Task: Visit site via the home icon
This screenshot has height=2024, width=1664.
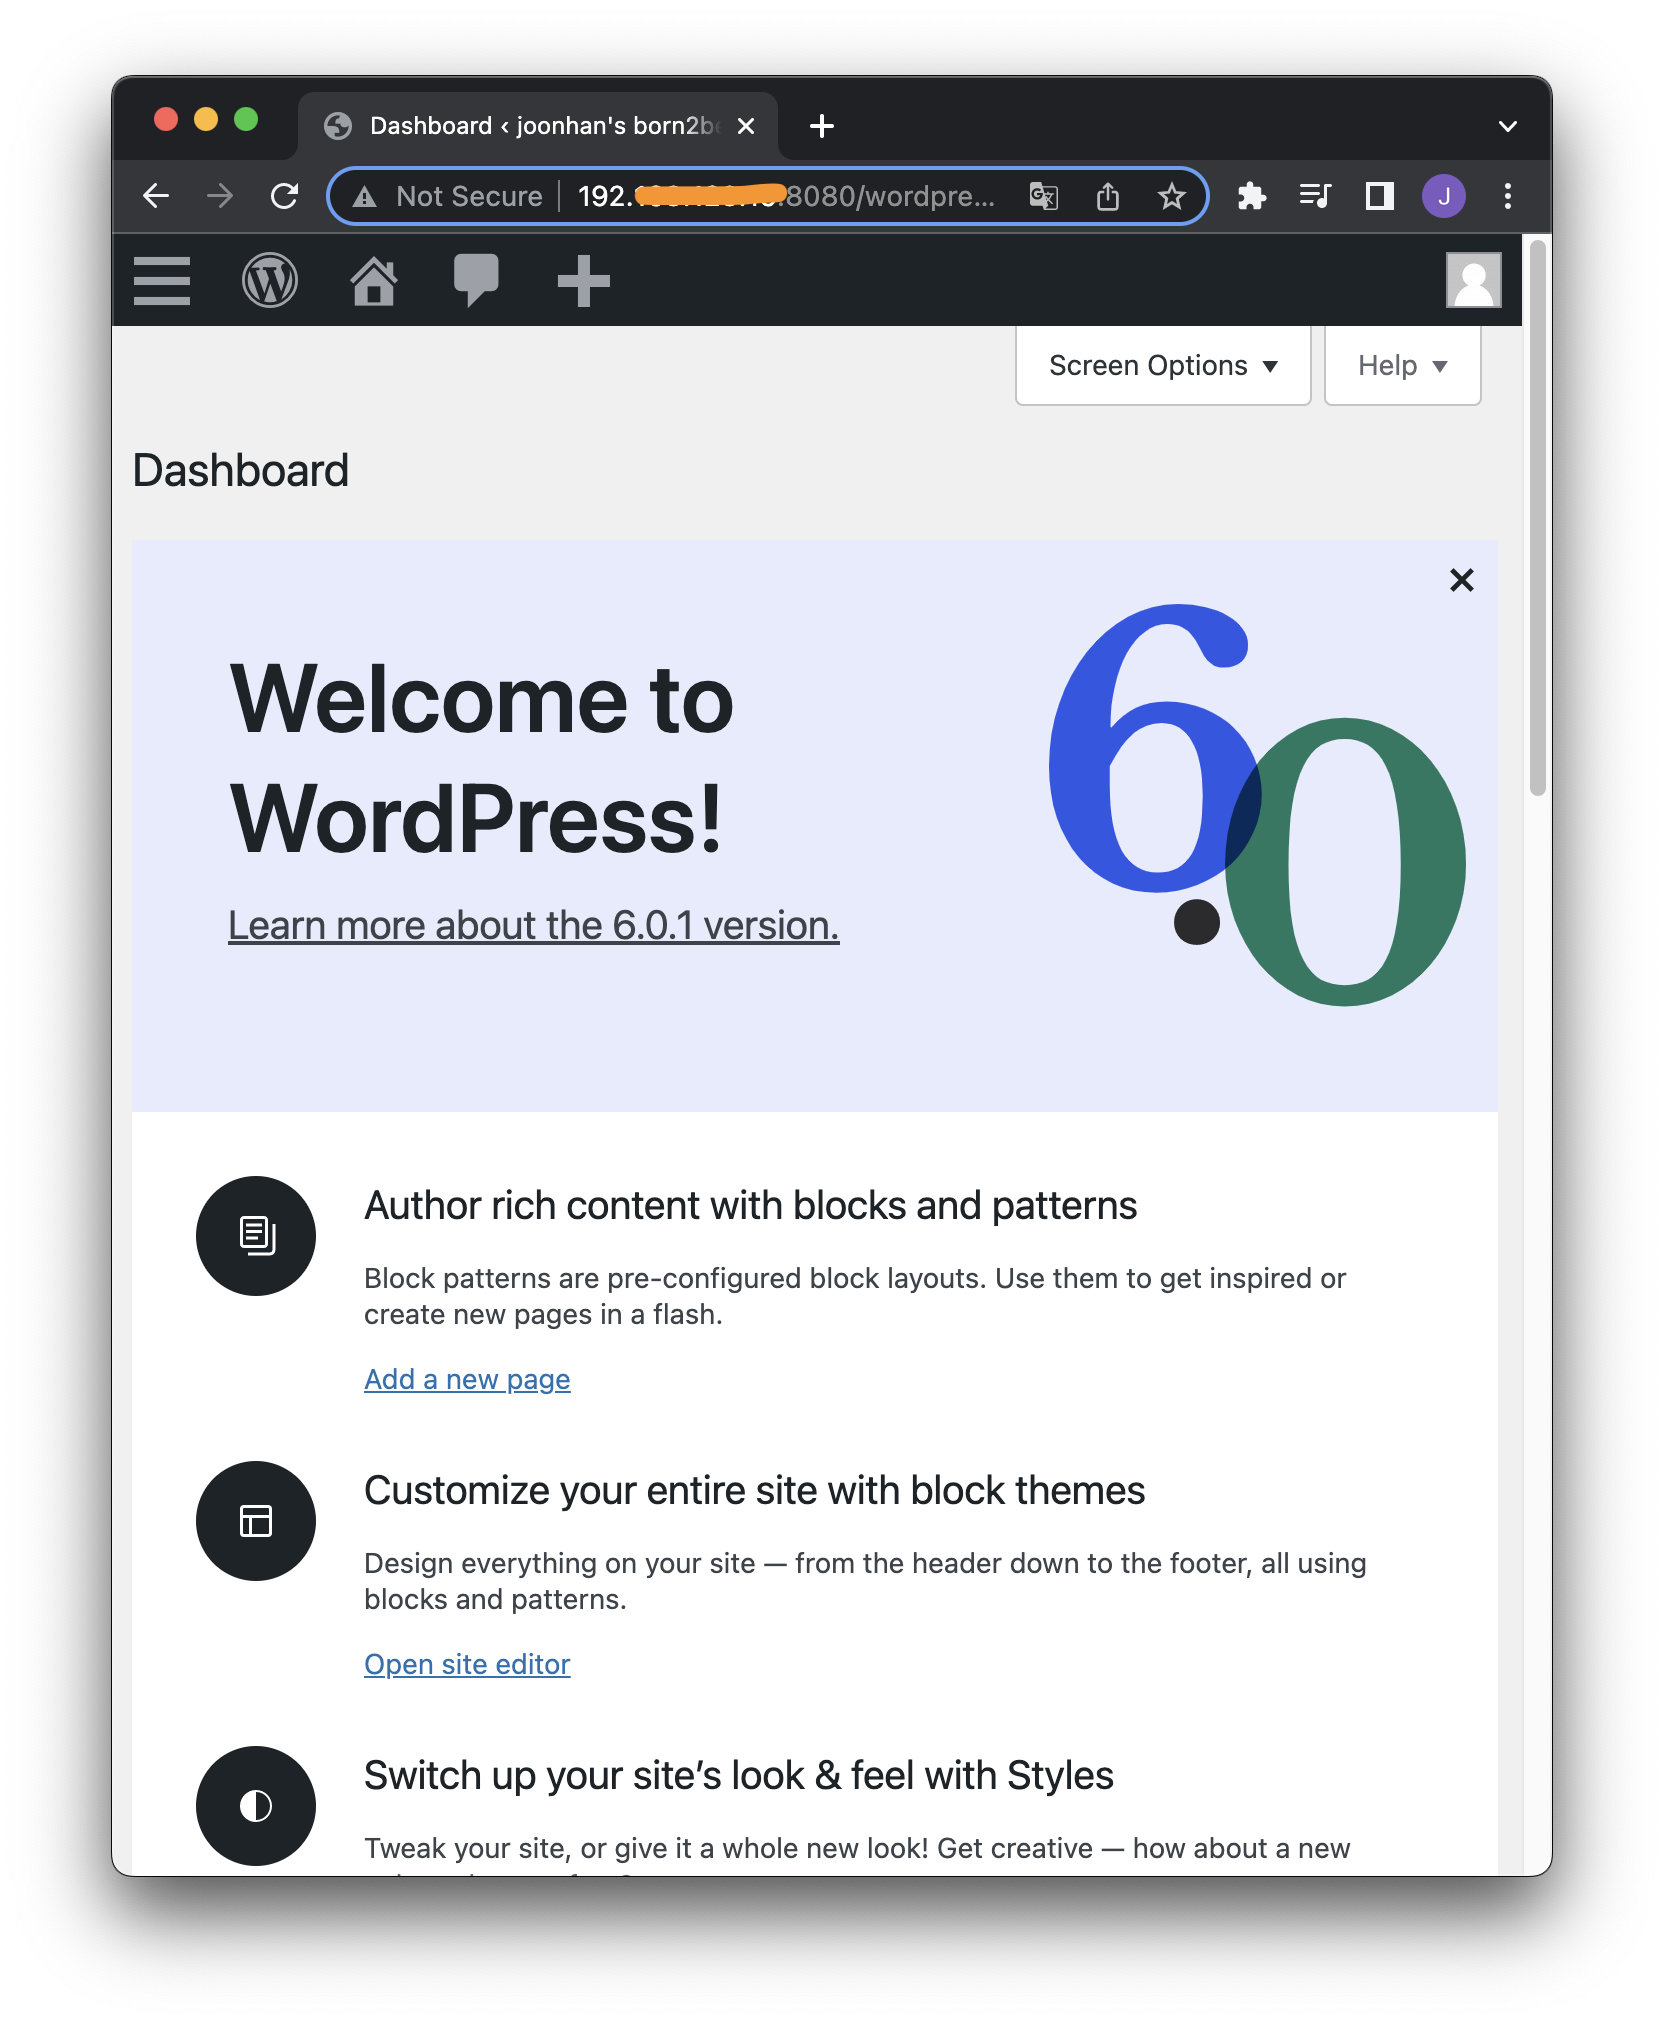Action: (x=374, y=280)
